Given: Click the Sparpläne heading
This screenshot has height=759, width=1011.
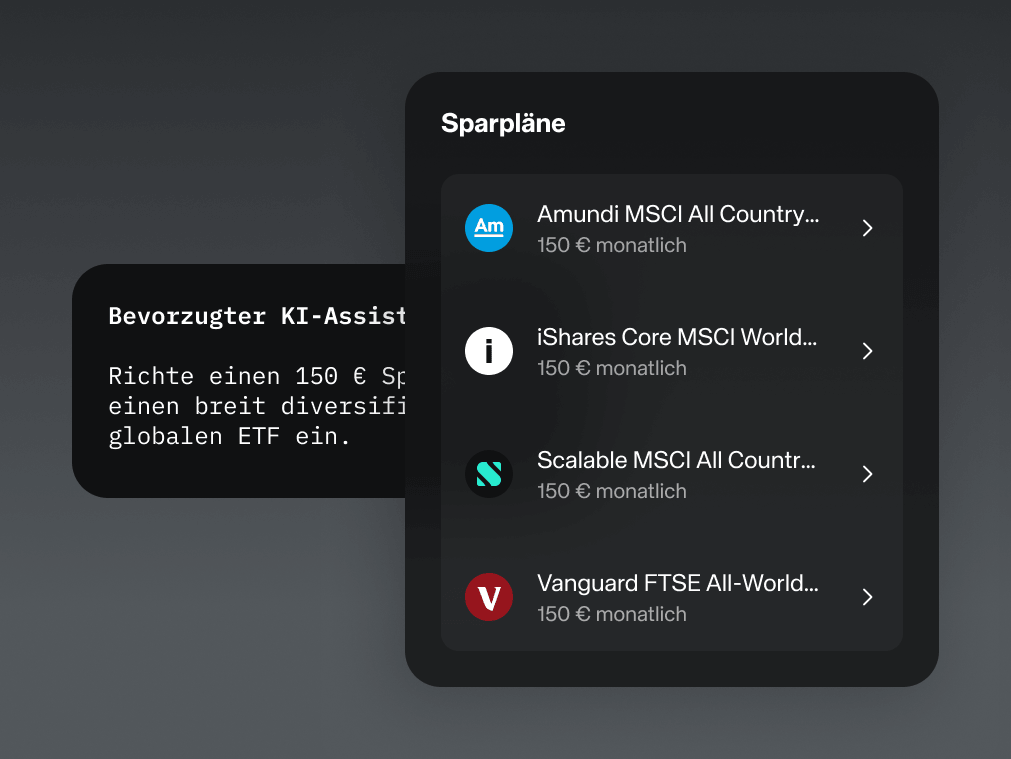Looking at the screenshot, I should [x=503, y=124].
